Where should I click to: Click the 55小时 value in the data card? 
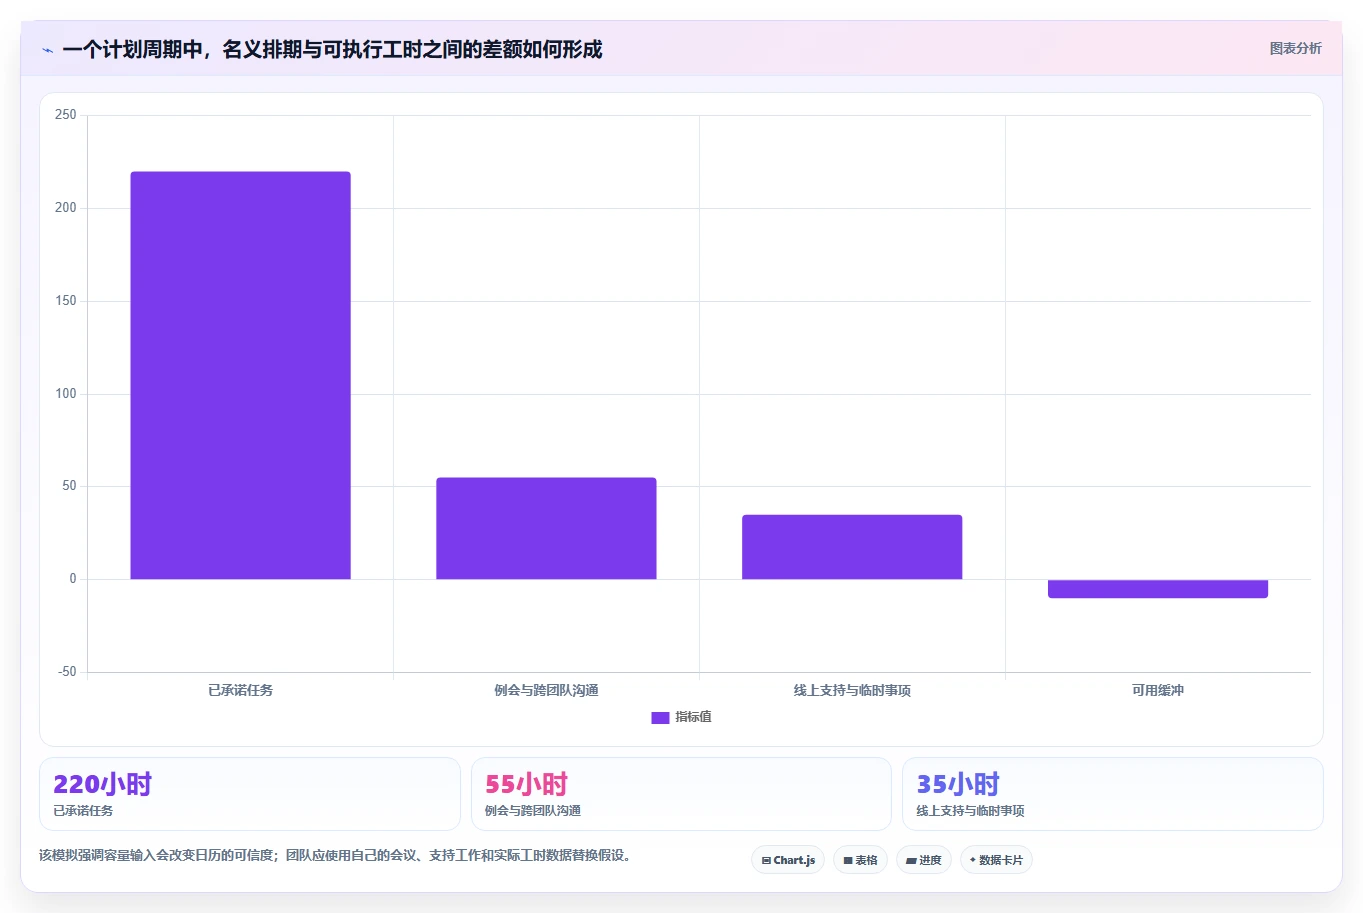tap(526, 784)
